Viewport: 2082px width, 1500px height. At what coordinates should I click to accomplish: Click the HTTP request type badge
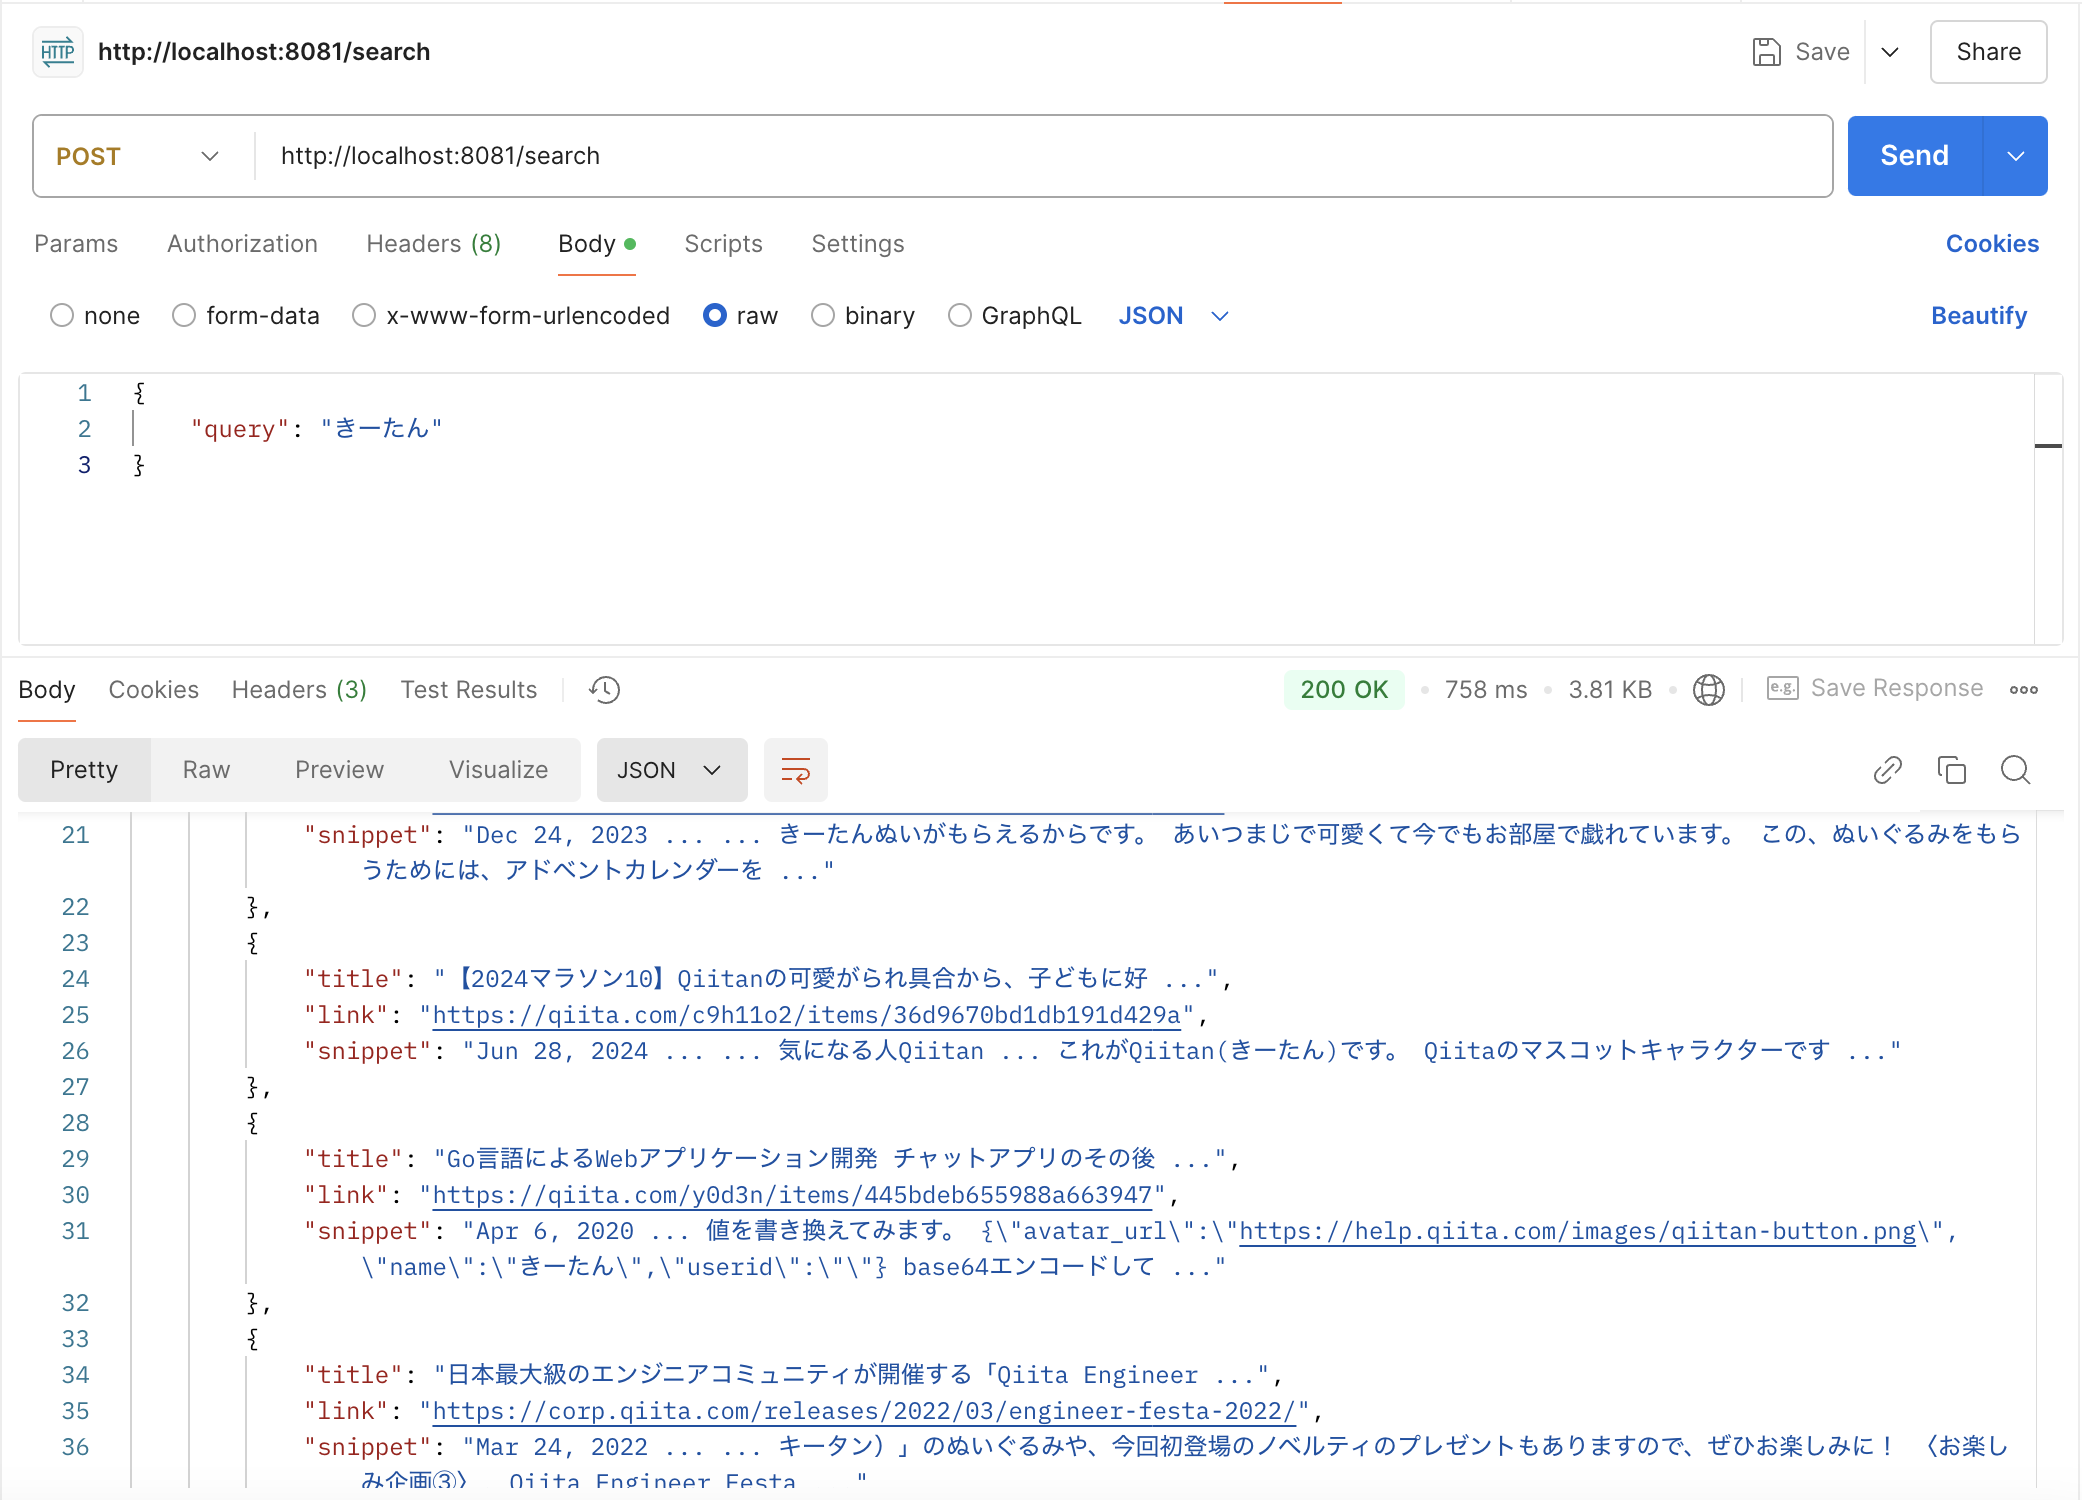click(x=57, y=51)
